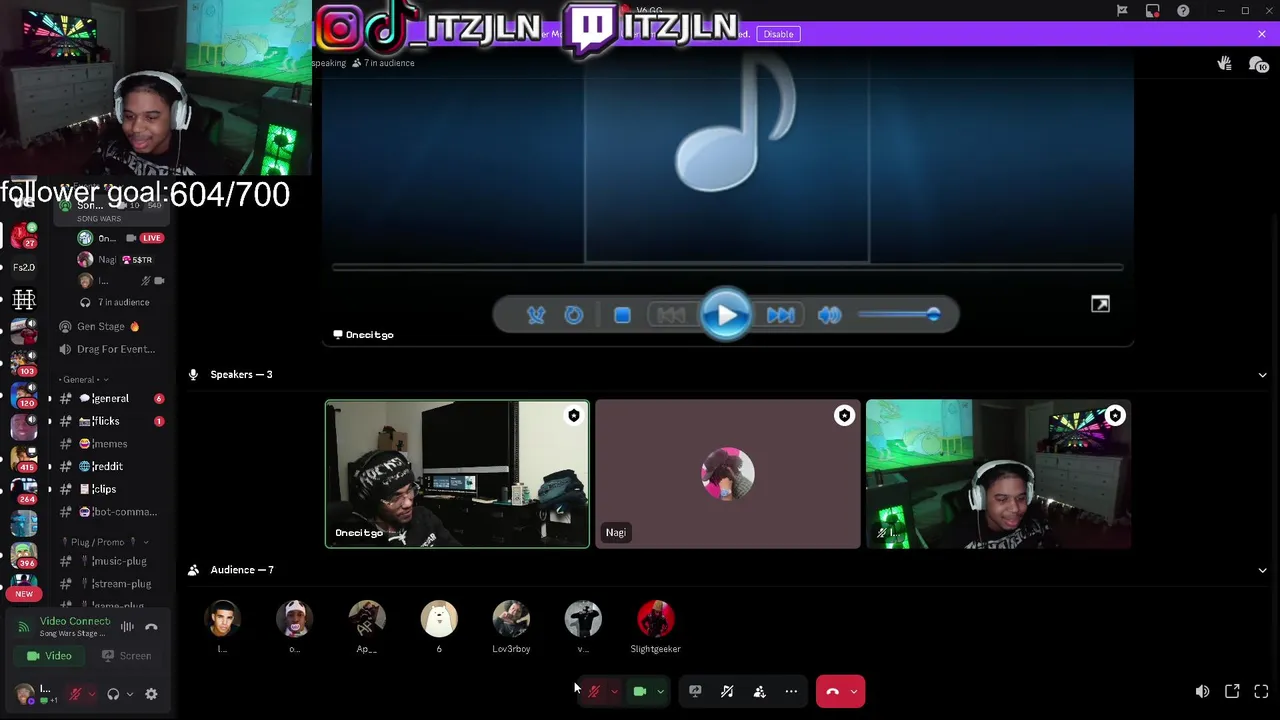Join the Gen Stage channel

click(110, 326)
